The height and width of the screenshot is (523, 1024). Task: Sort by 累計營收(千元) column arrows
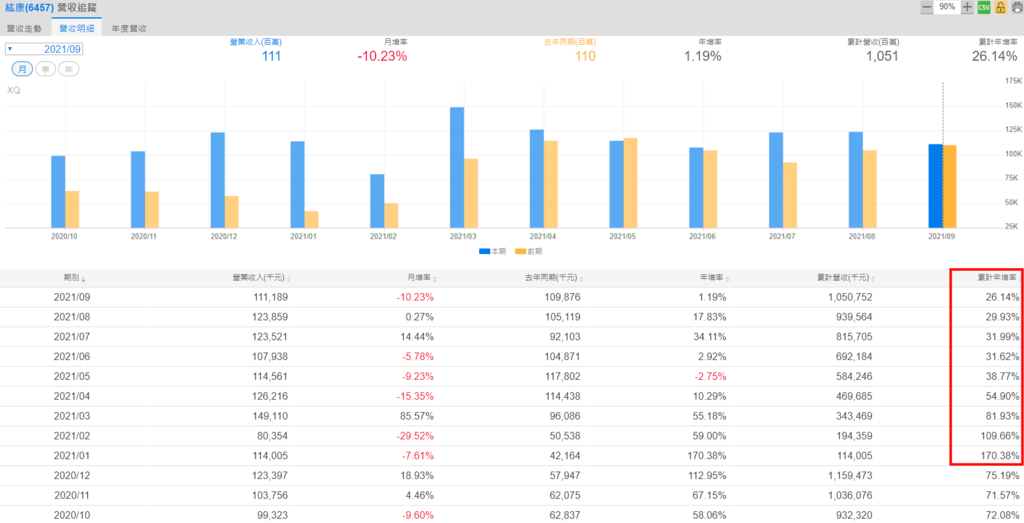tap(874, 279)
